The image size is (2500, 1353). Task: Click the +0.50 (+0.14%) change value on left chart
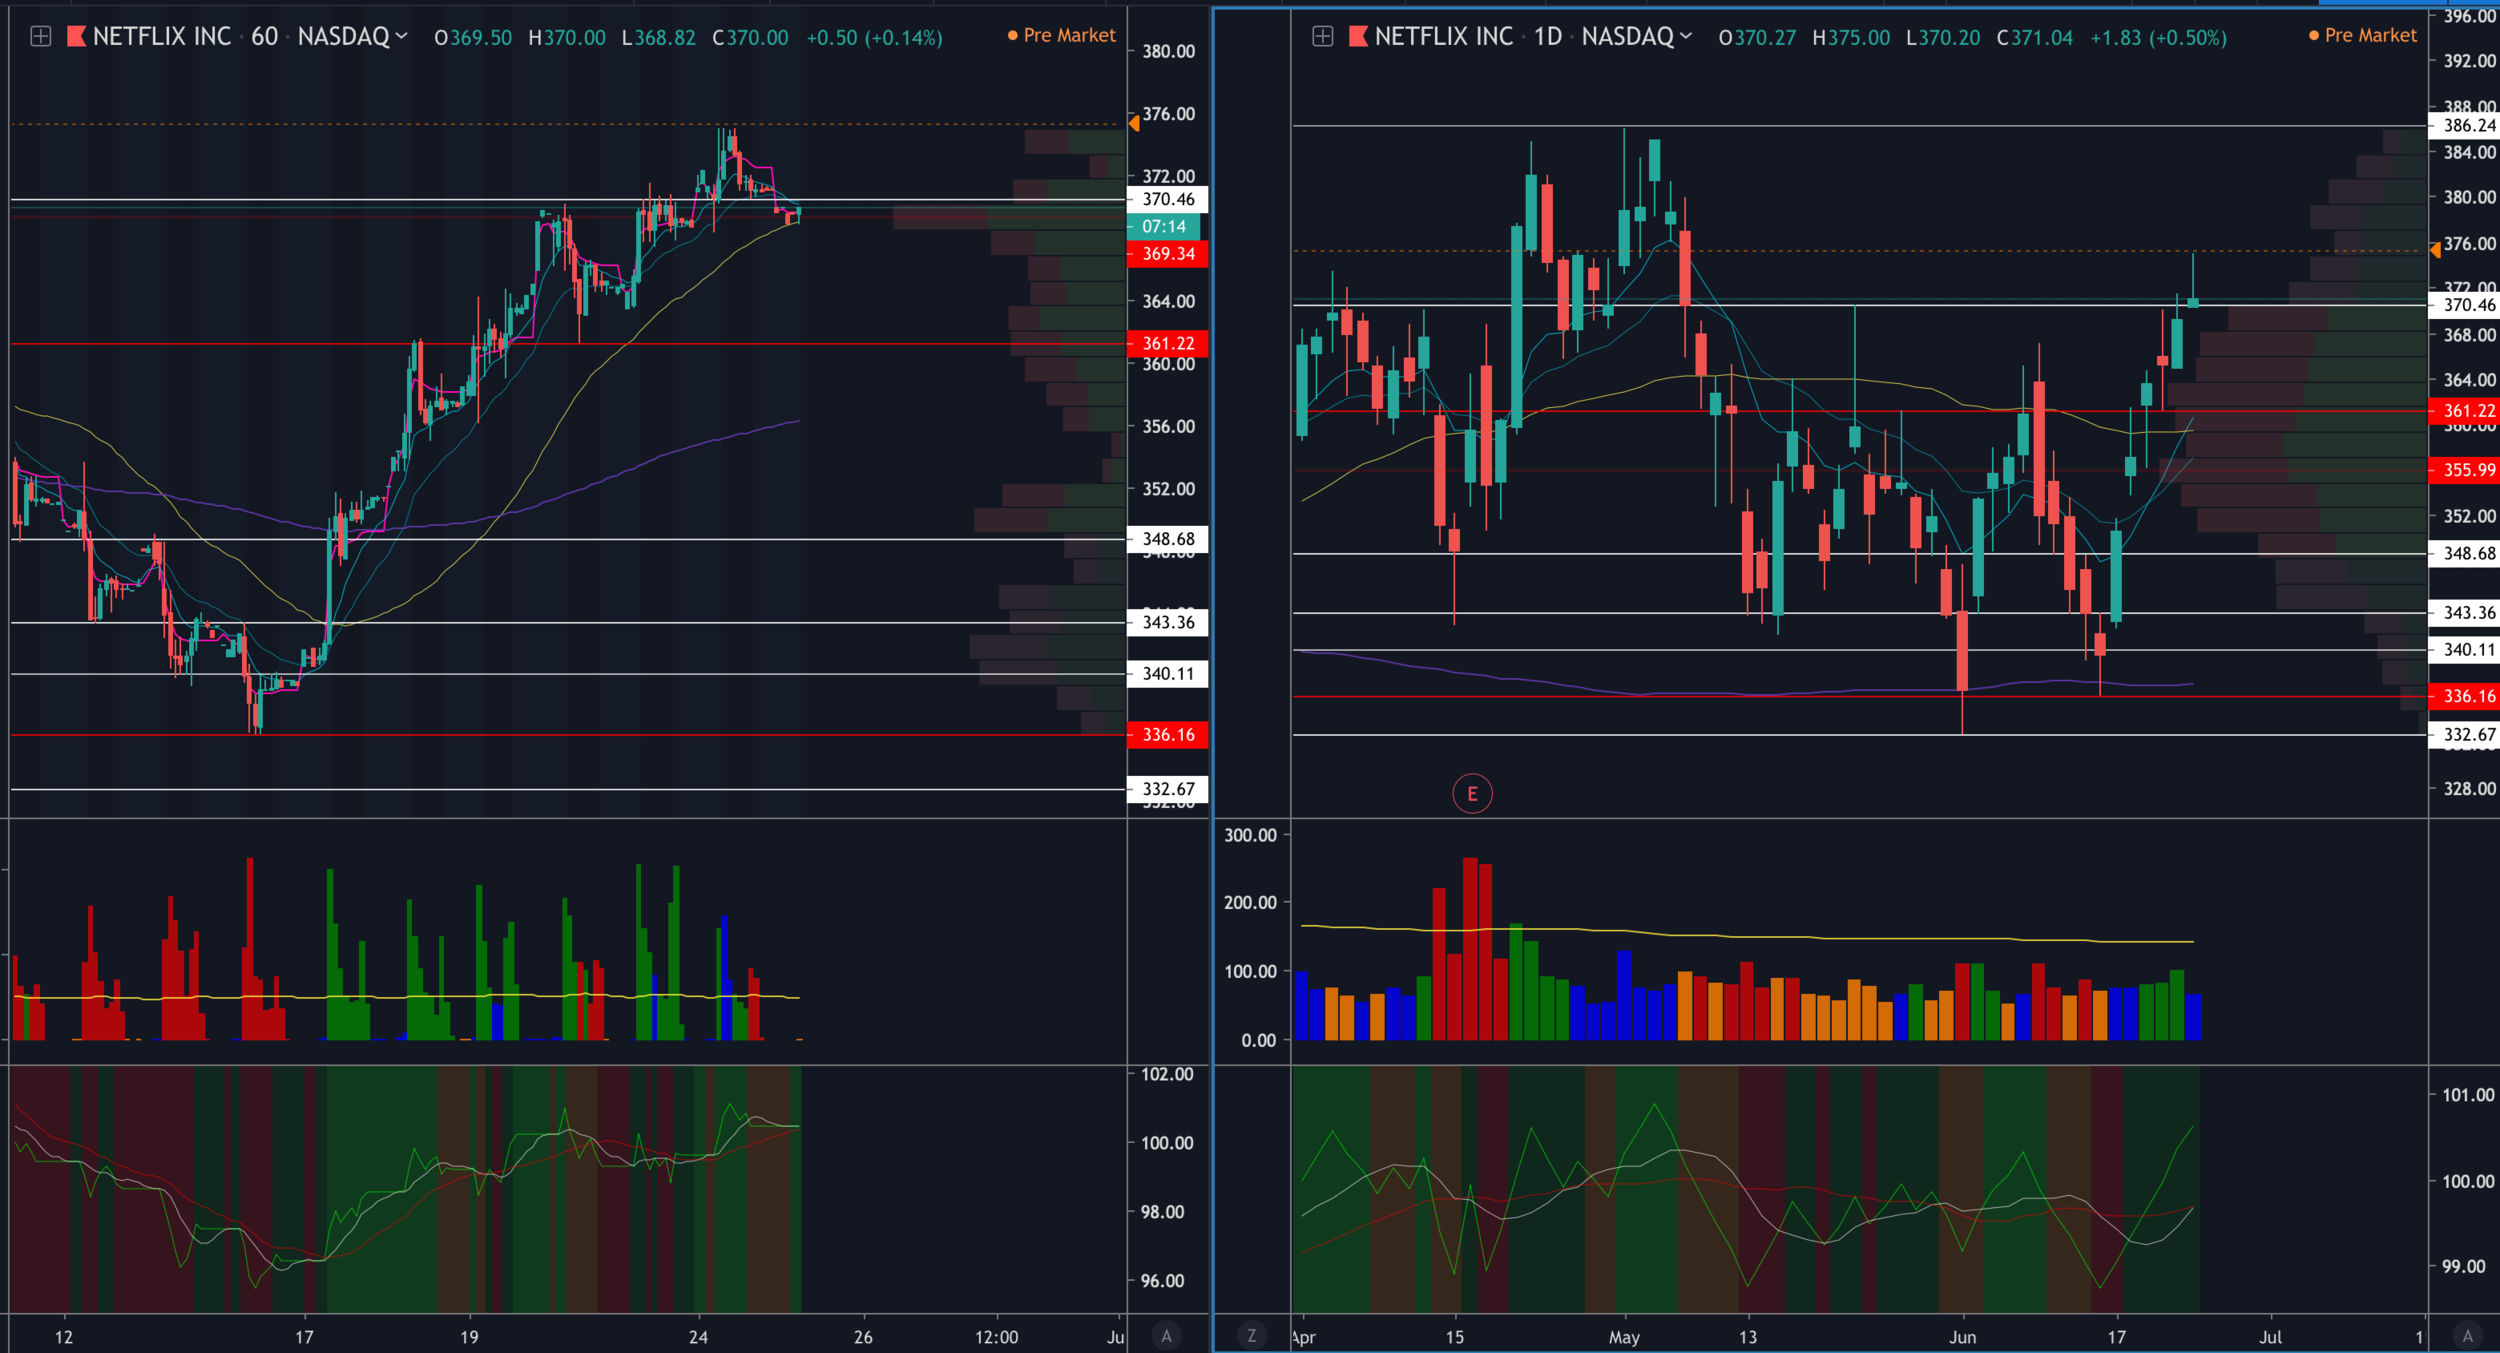(874, 38)
